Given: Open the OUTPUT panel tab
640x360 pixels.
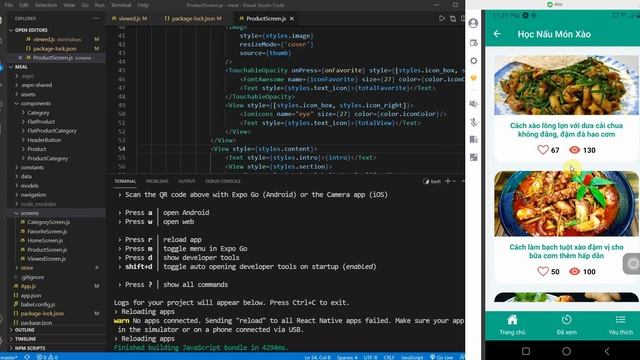Looking at the screenshot, I should tap(187, 181).
